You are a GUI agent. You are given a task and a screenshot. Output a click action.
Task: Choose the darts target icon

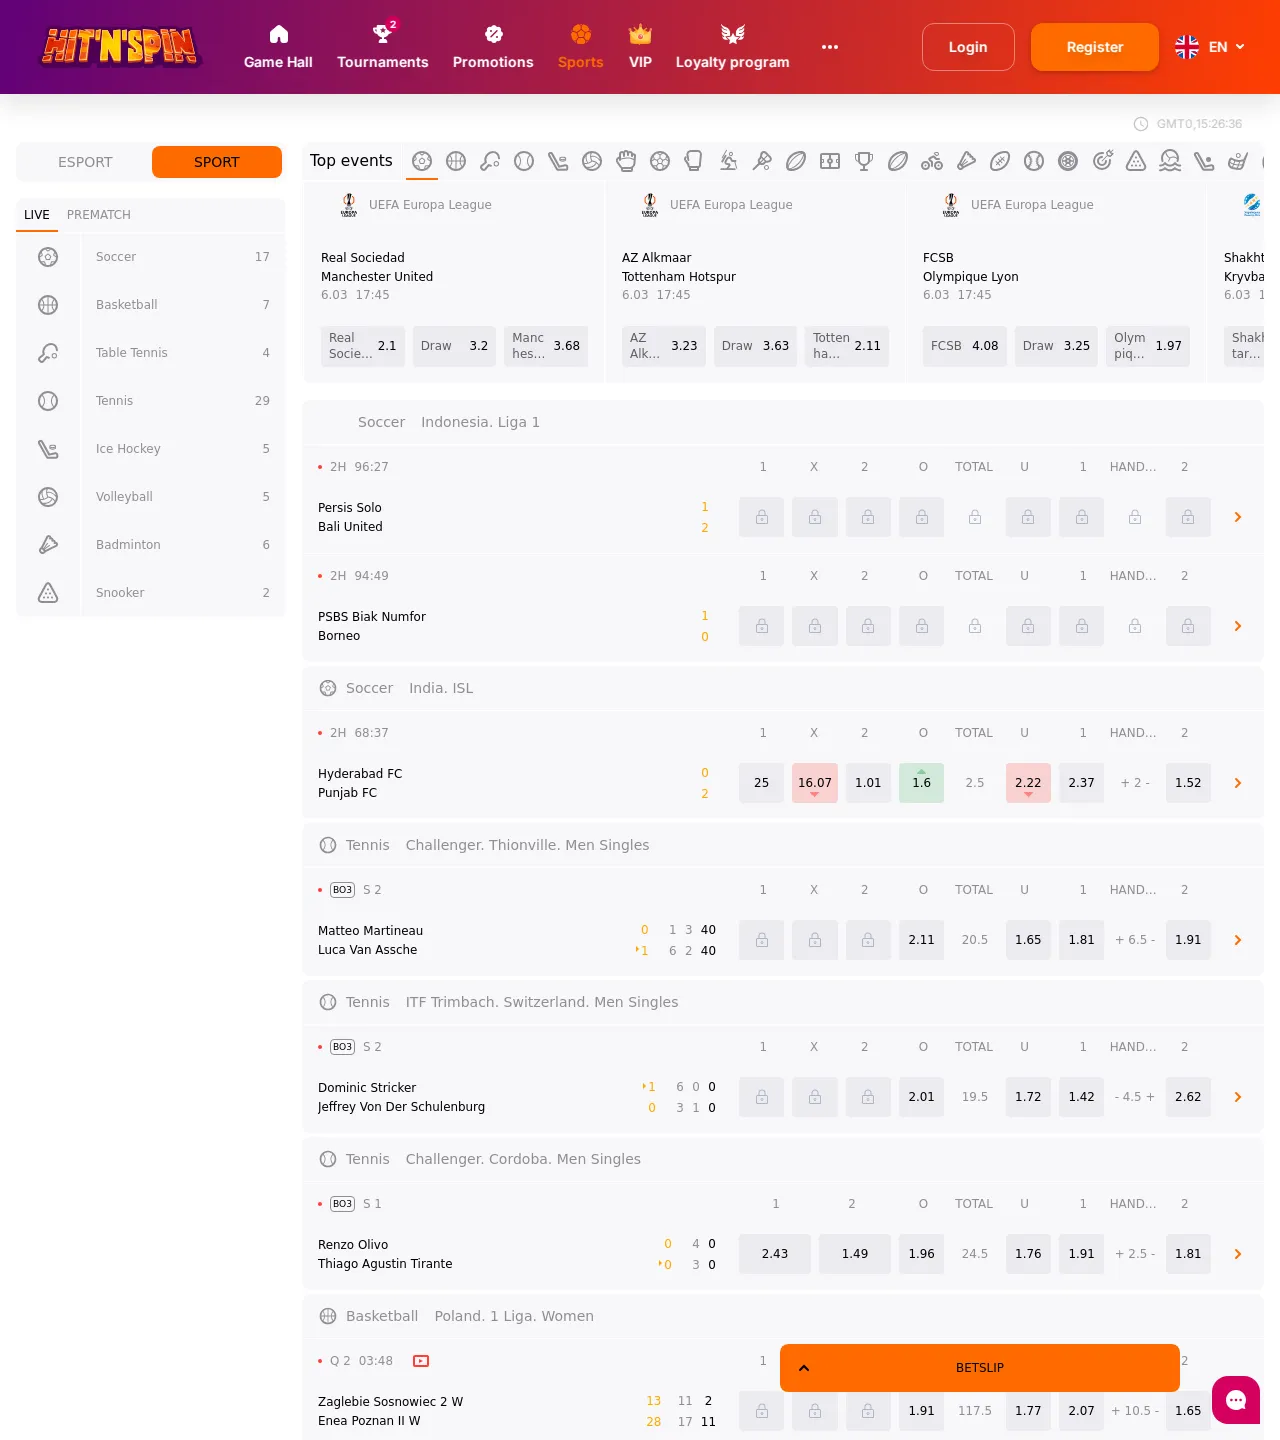(x=1102, y=161)
